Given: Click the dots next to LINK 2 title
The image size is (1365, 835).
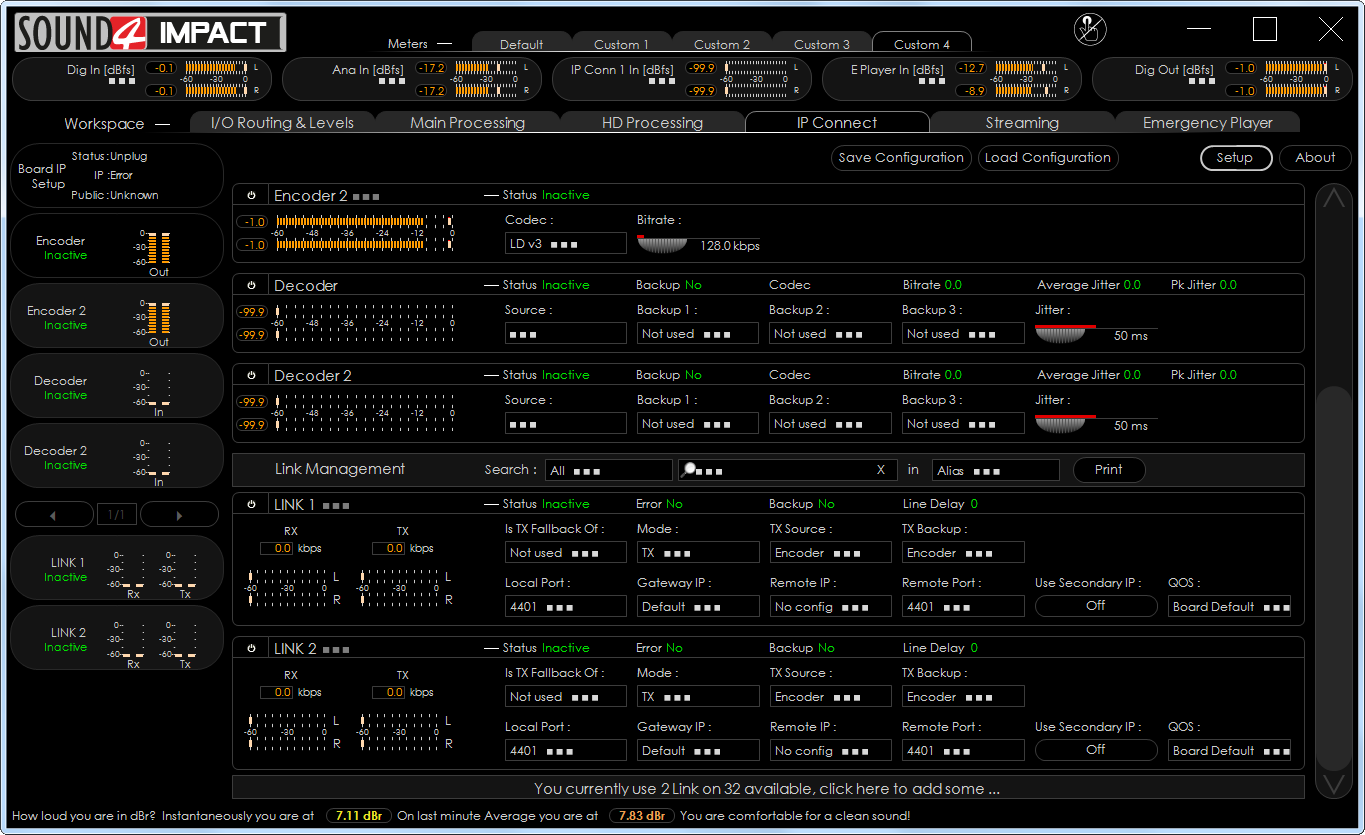Looking at the screenshot, I should [x=336, y=650].
